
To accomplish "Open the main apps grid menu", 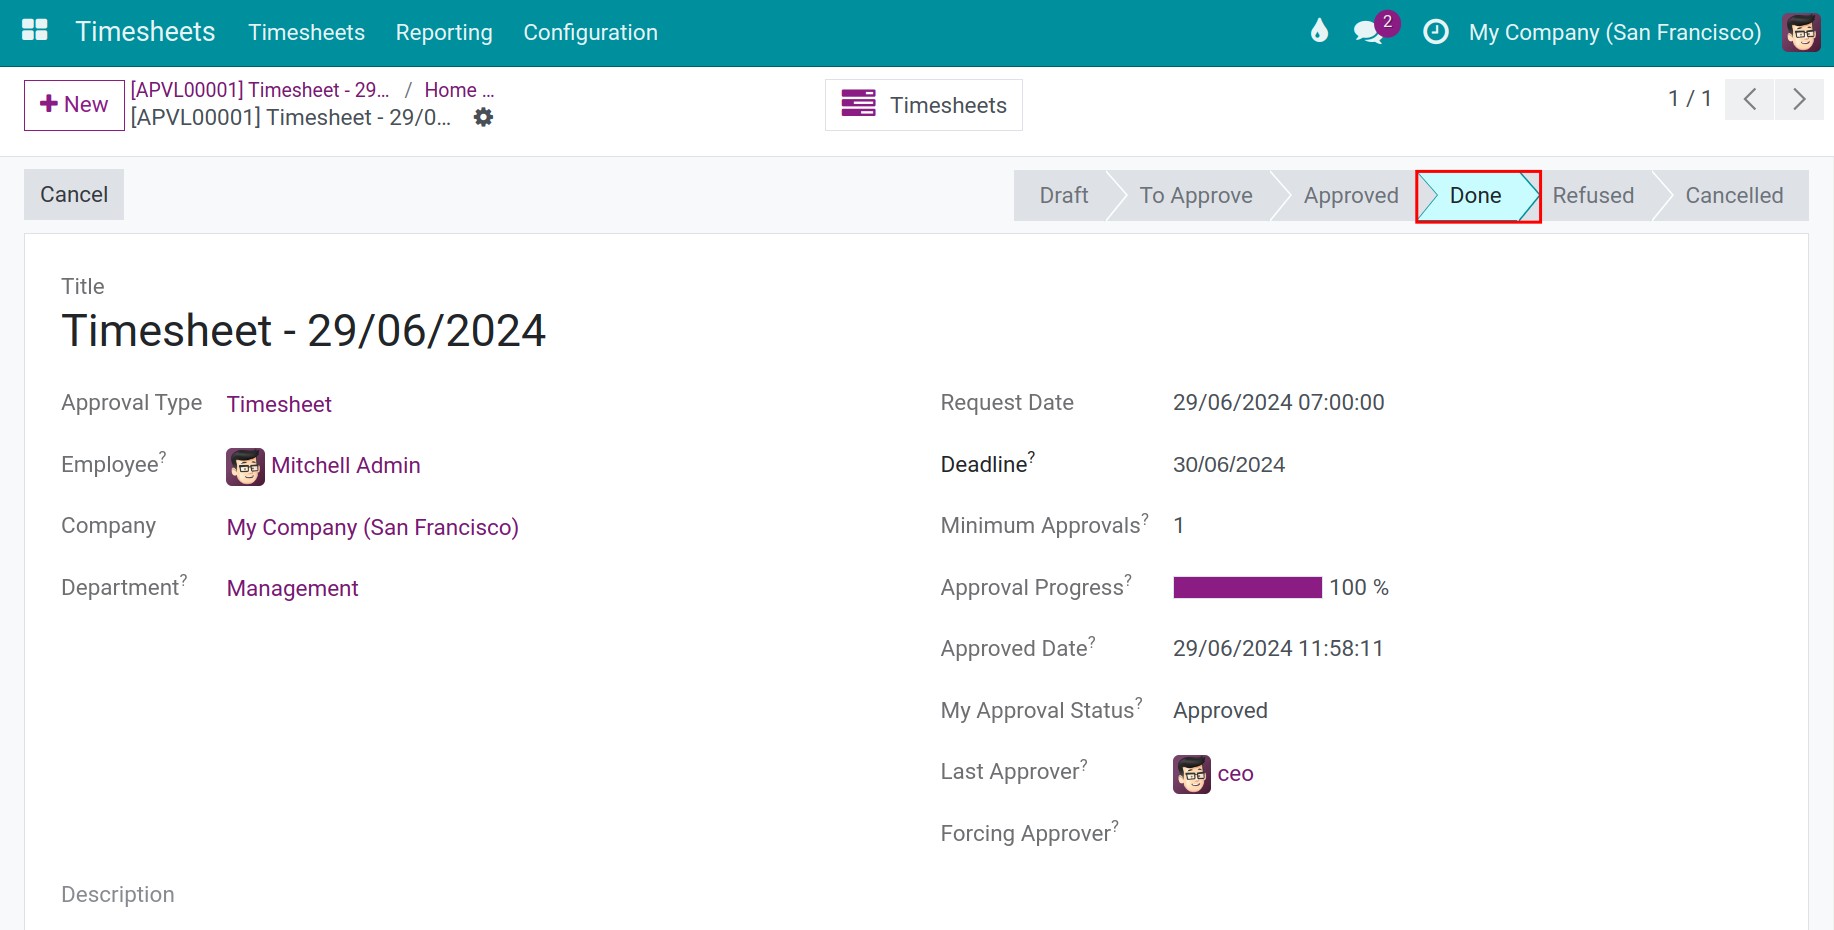I will tap(35, 31).
